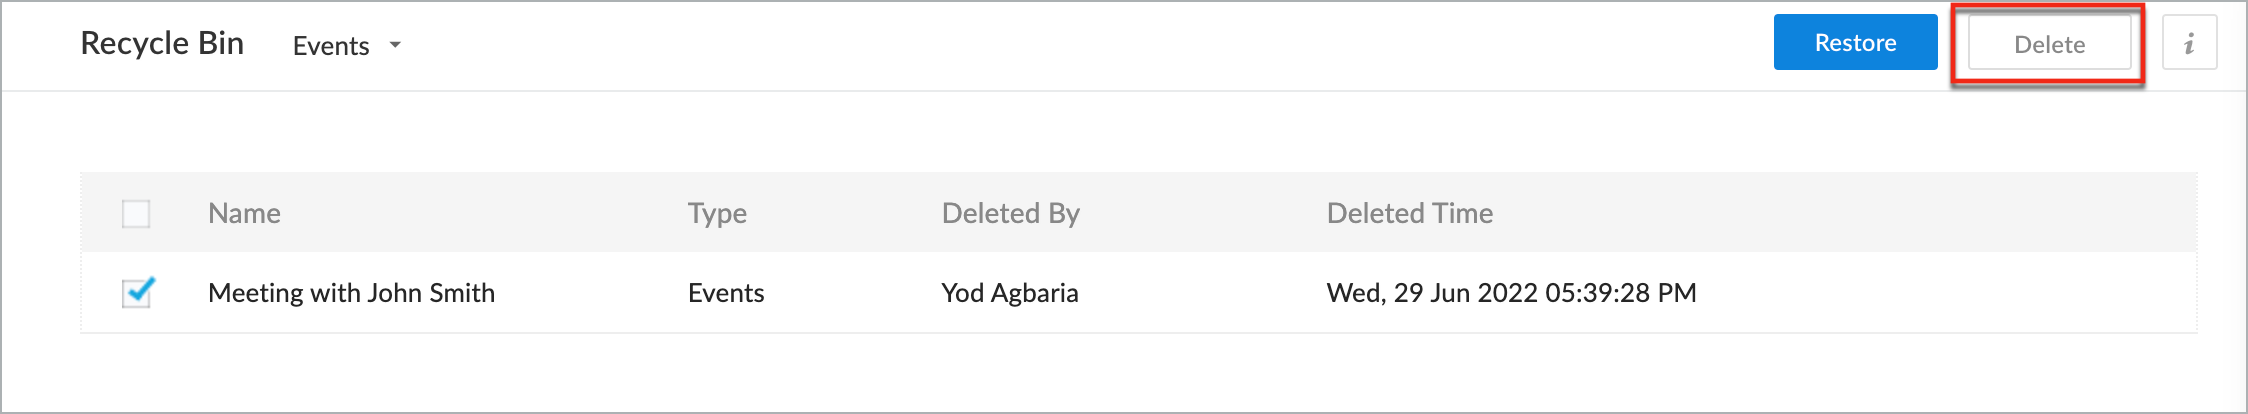Click the Recycle Bin page title

click(162, 43)
